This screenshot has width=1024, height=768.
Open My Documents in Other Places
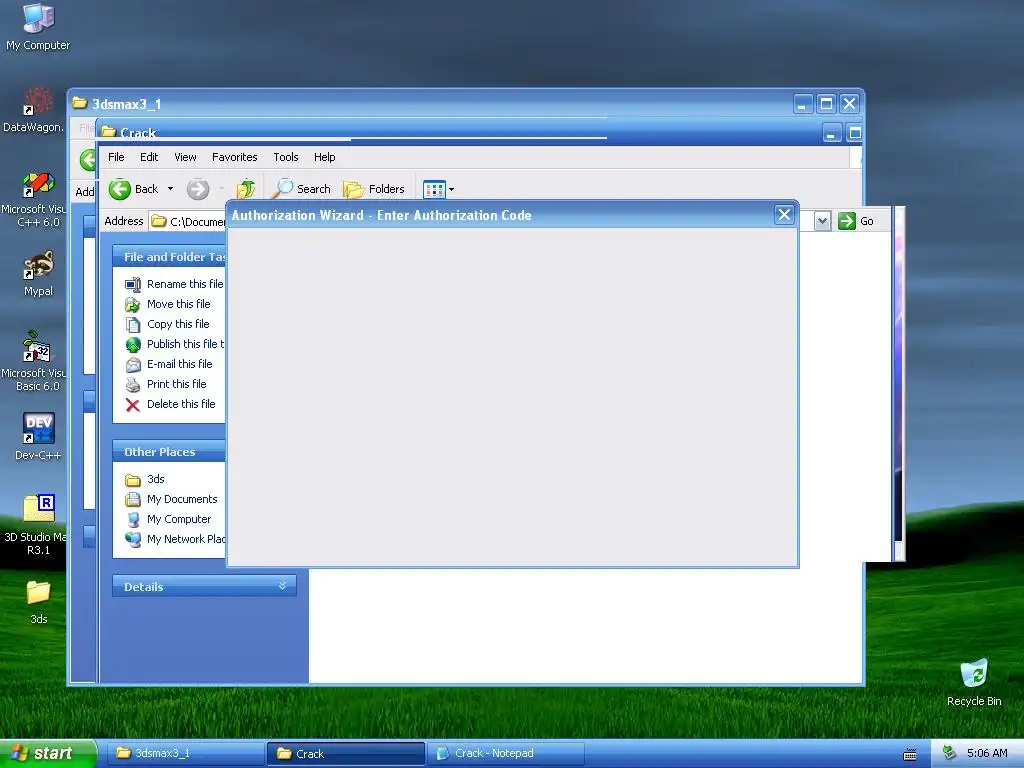(x=171, y=500)
